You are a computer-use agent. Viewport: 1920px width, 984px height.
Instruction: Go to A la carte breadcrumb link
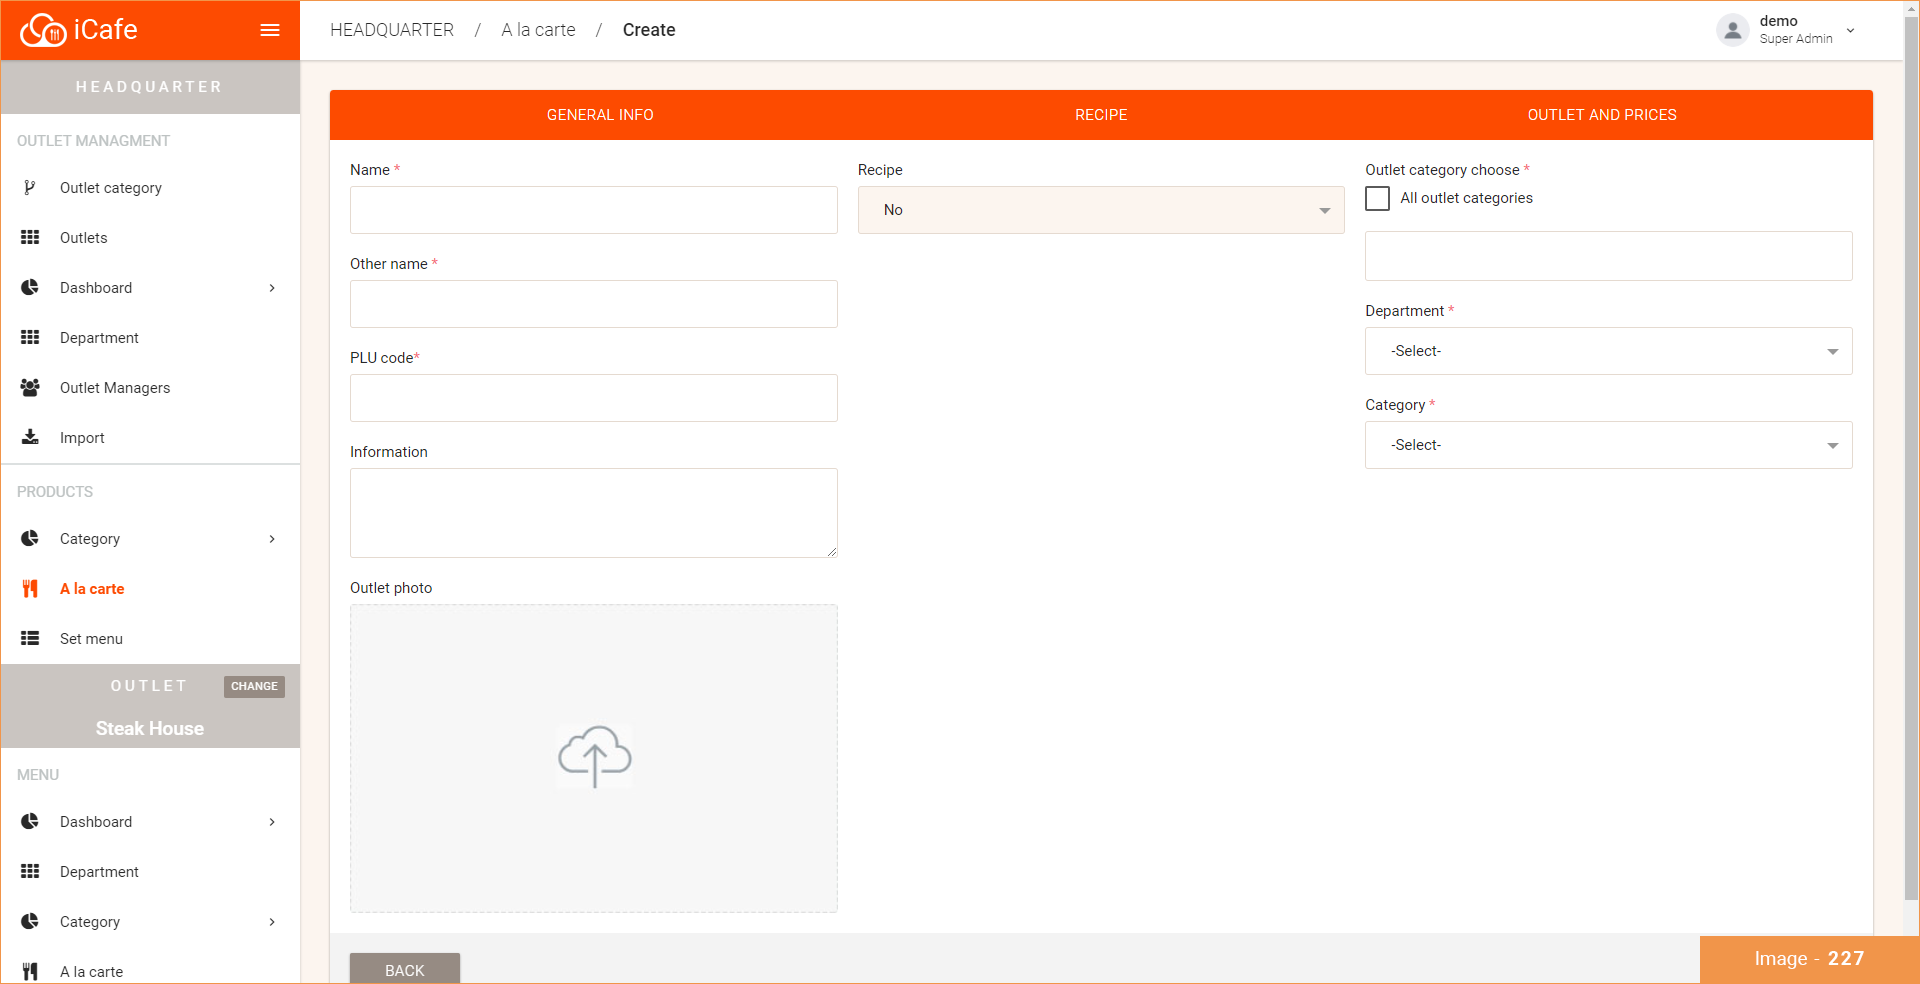point(538,30)
